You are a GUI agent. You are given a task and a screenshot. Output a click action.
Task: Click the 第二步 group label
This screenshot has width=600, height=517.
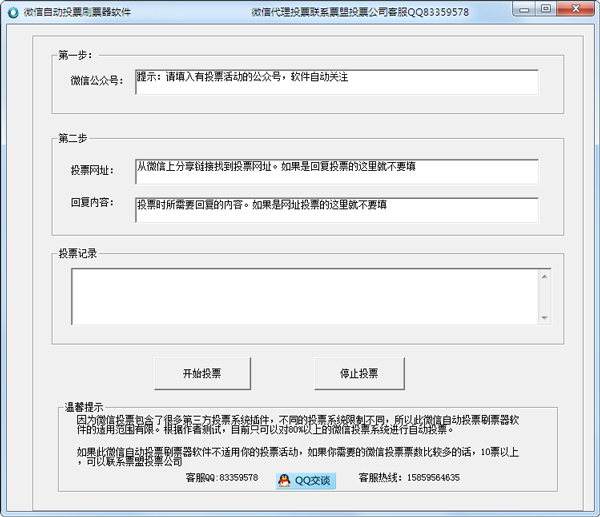[73, 138]
